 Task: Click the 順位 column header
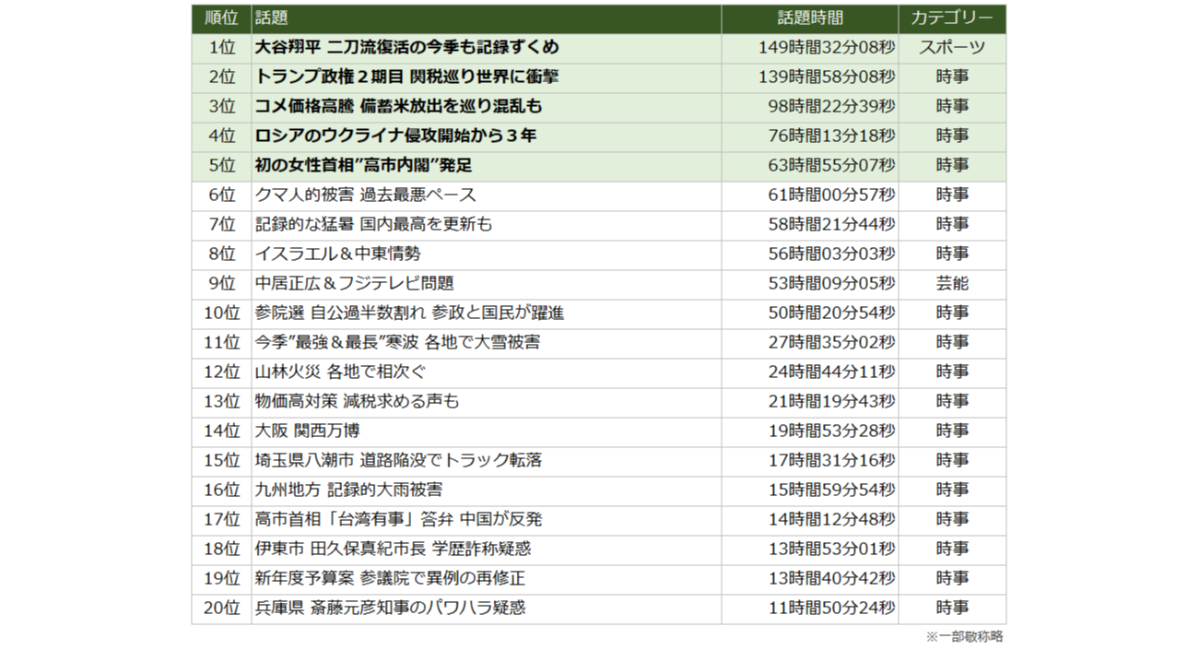tap(220, 18)
